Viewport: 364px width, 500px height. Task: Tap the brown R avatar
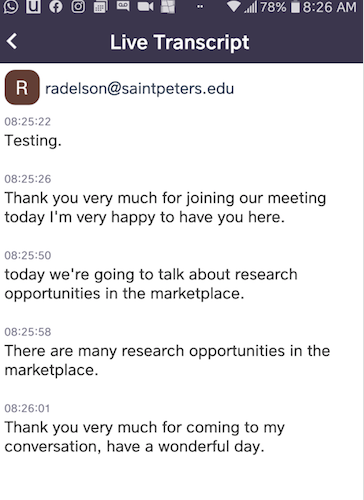(x=22, y=87)
